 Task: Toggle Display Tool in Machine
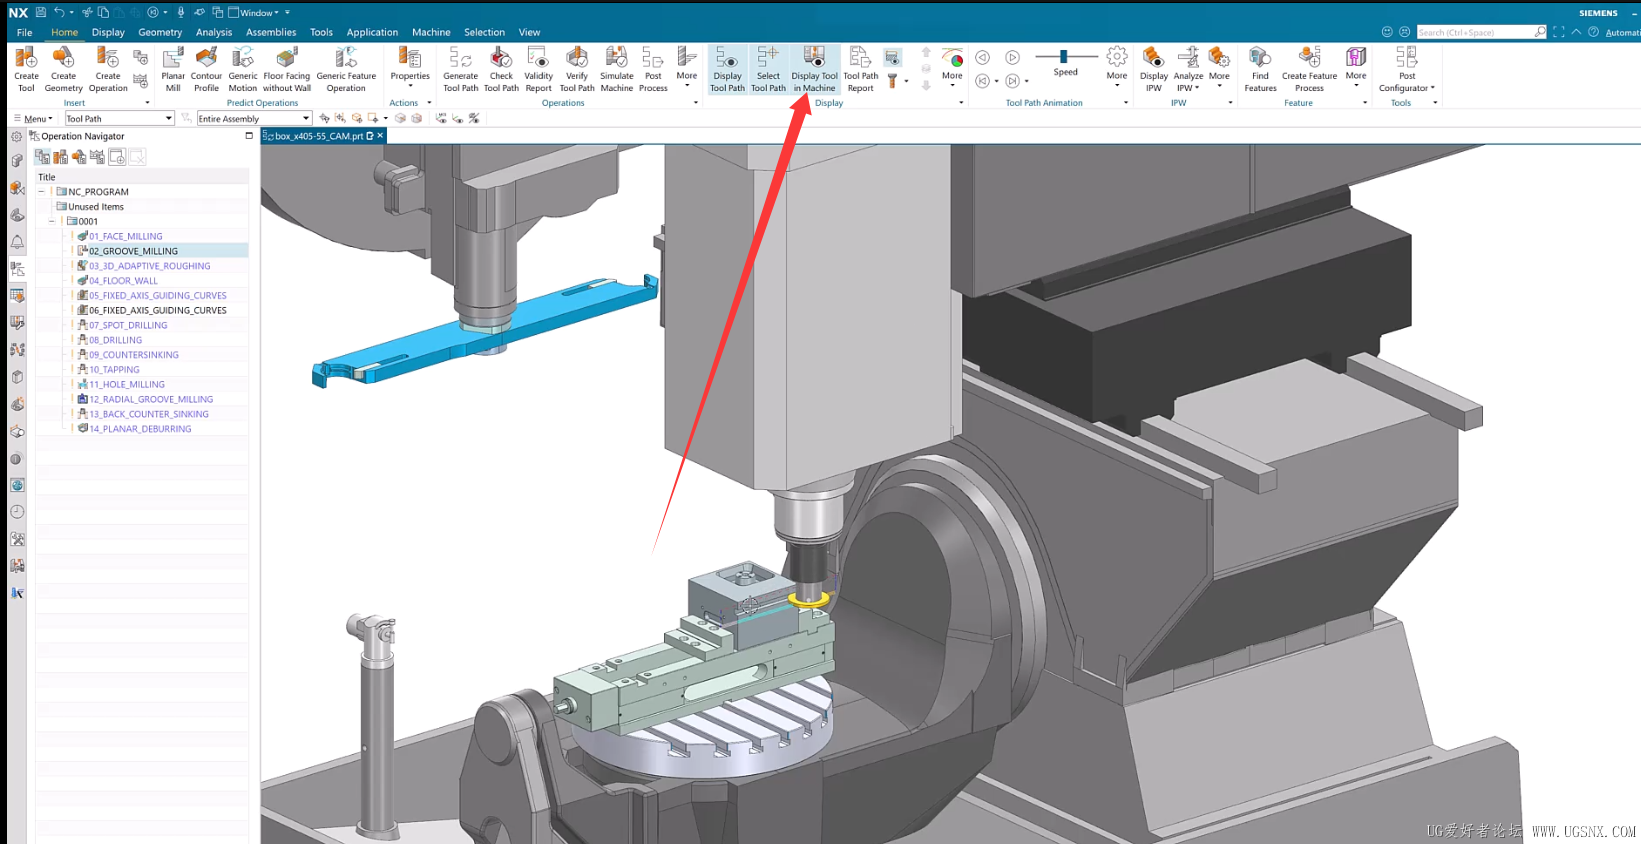(x=815, y=69)
